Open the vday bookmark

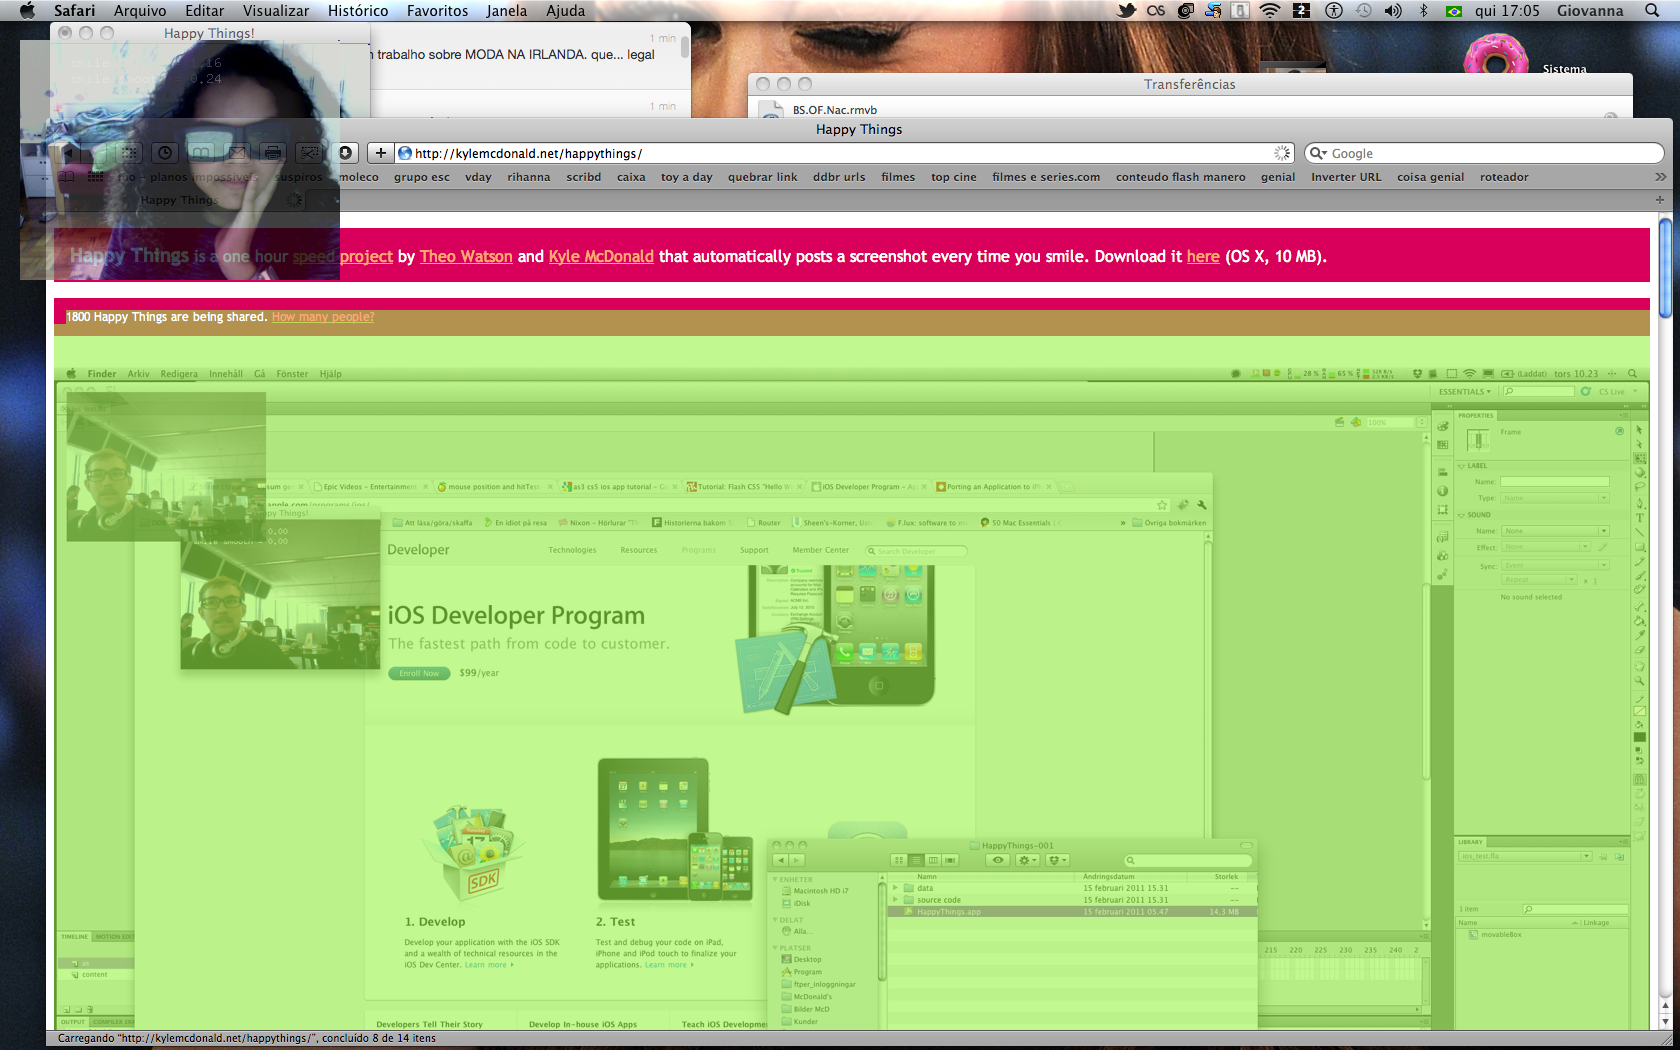point(478,177)
